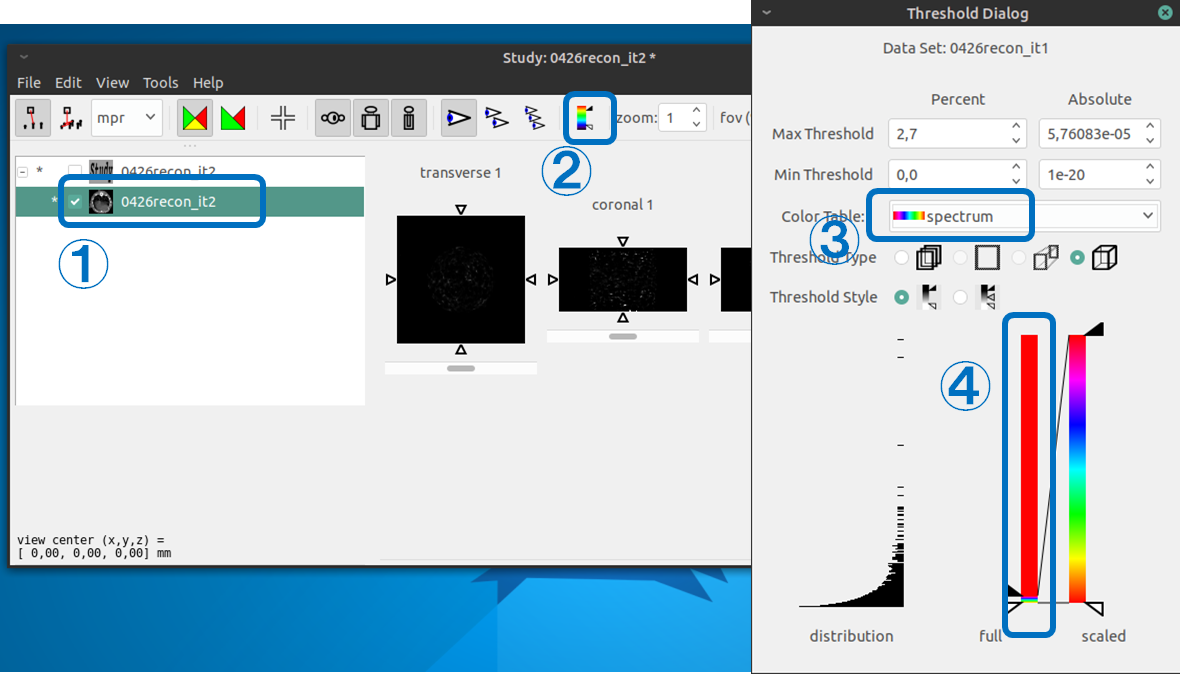This screenshot has width=1180, height=674.
Task: Click top arrow above transverse view
Action: 461,209
